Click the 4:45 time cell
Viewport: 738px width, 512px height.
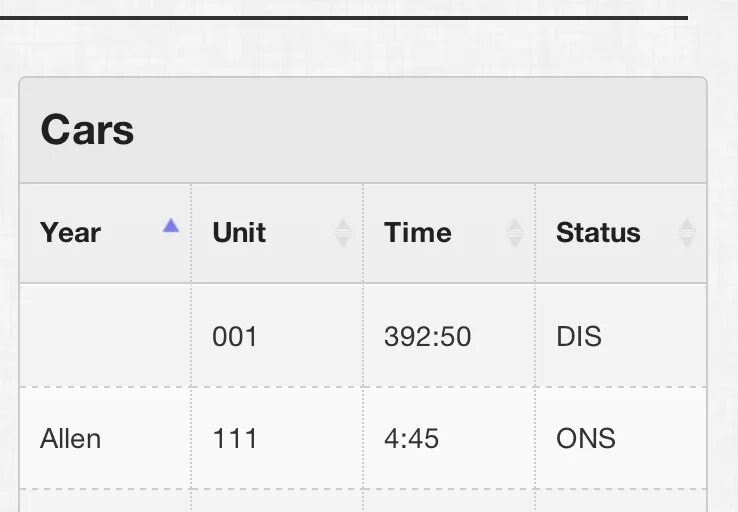point(411,438)
